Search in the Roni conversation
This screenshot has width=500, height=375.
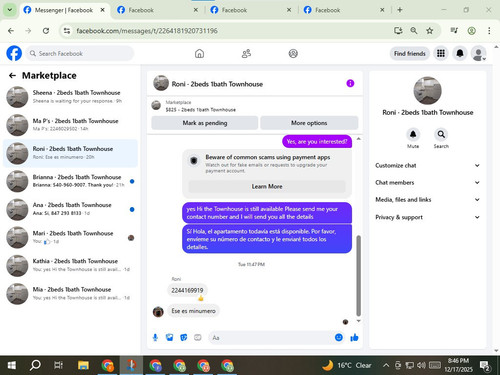pos(441,134)
